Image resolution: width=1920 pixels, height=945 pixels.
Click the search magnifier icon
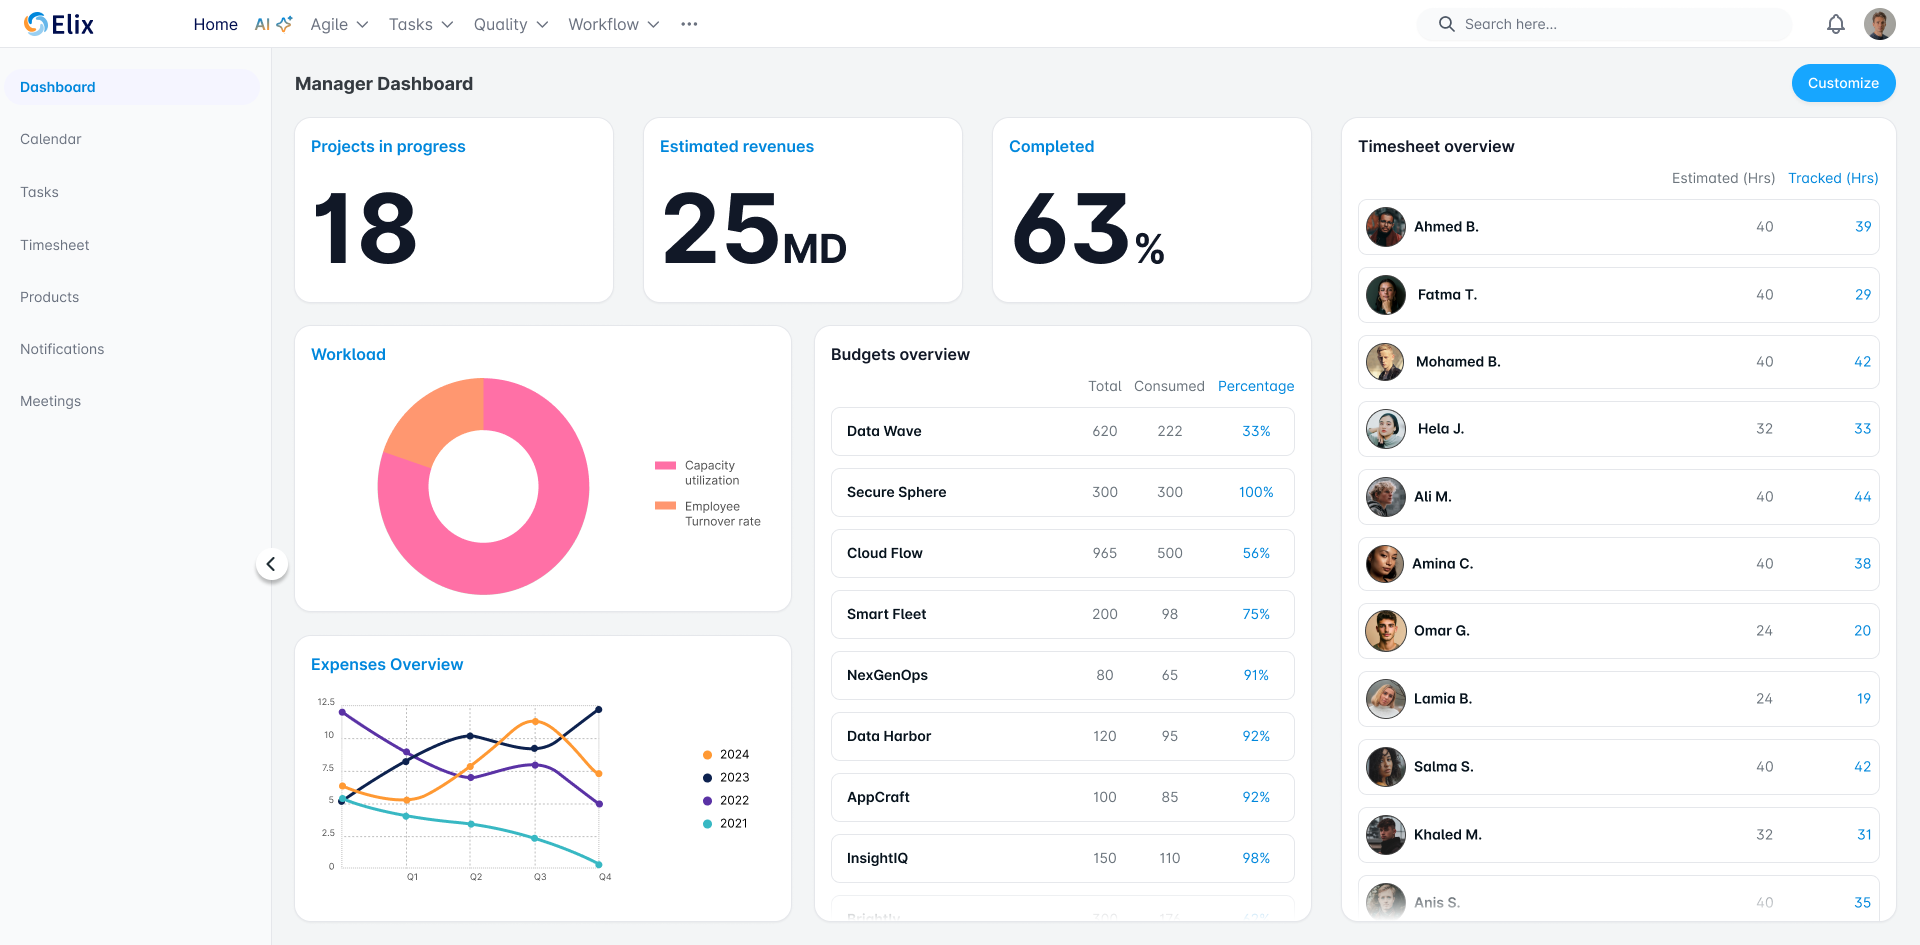[x=1446, y=24]
